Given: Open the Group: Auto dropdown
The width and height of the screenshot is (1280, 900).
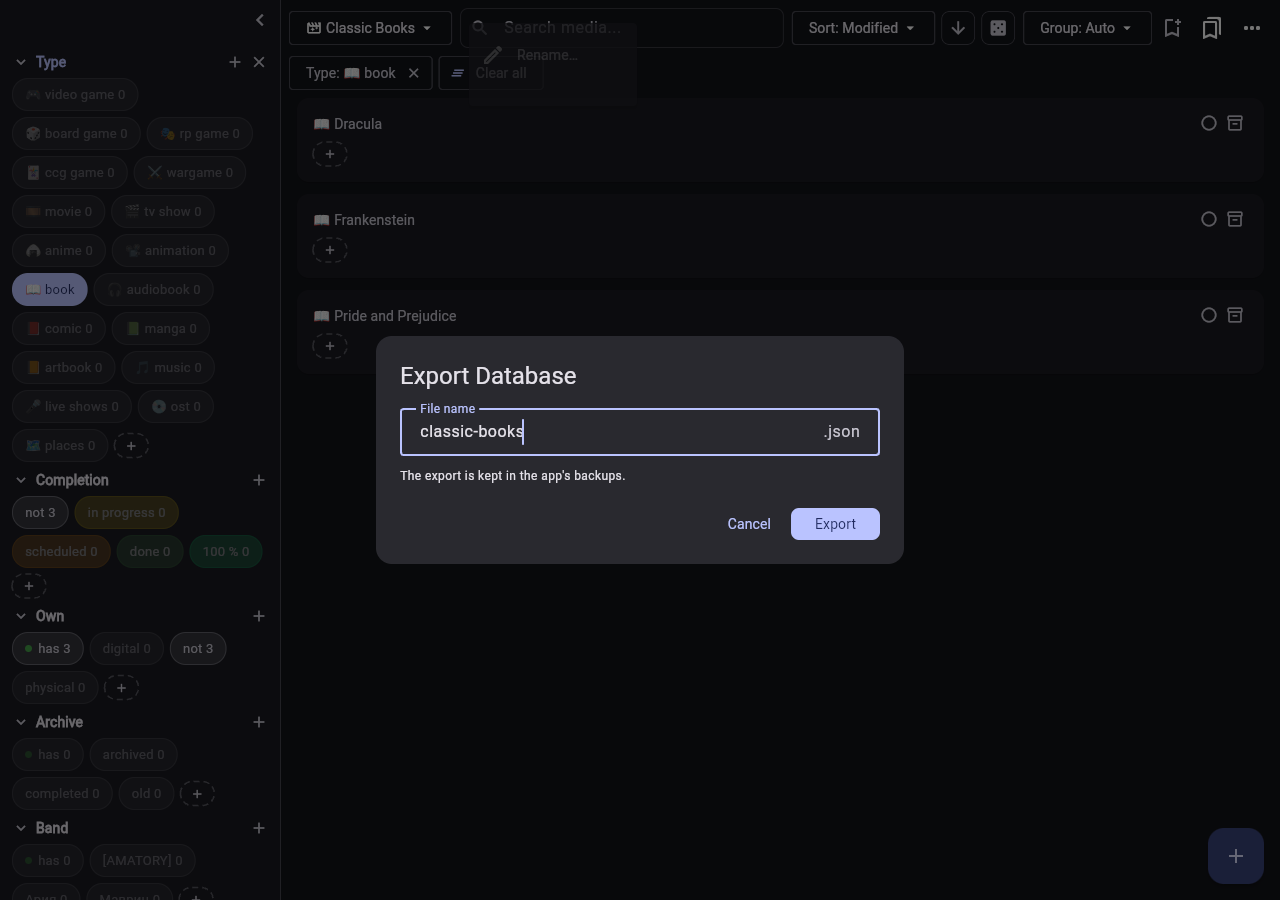Looking at the screenshot, I should point(1087,28).
